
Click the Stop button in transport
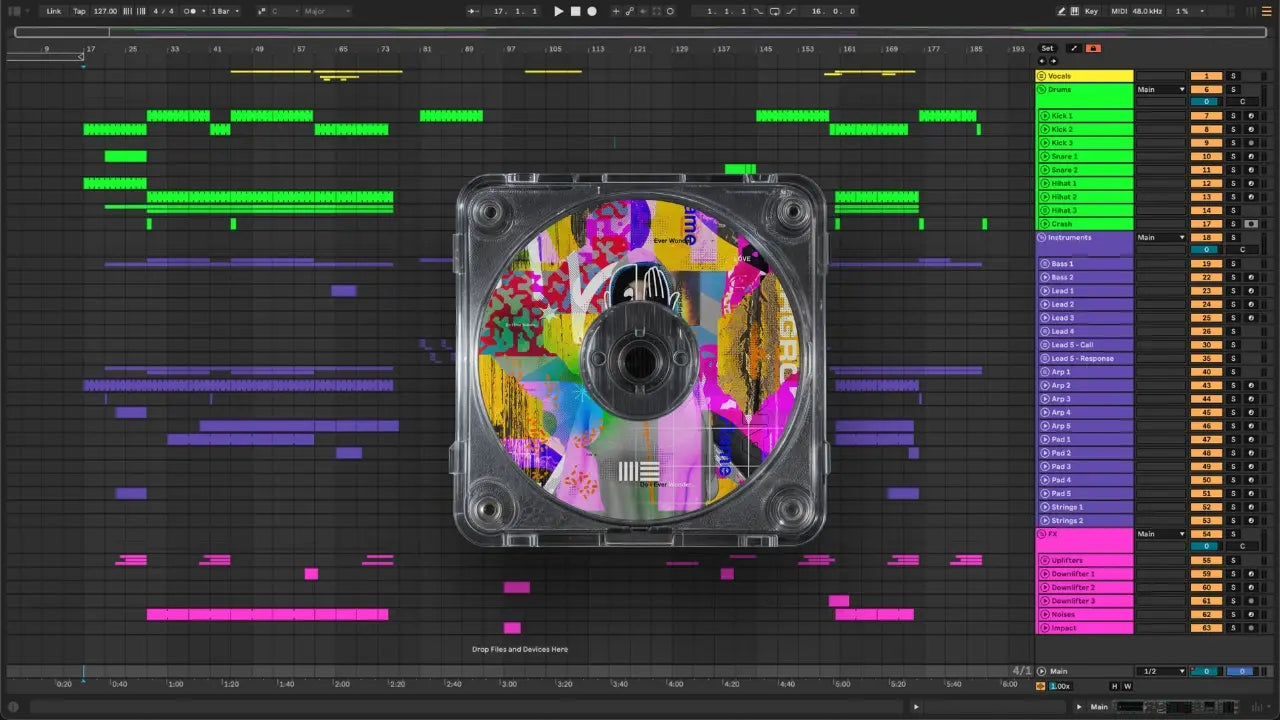[x=575, y=11]
